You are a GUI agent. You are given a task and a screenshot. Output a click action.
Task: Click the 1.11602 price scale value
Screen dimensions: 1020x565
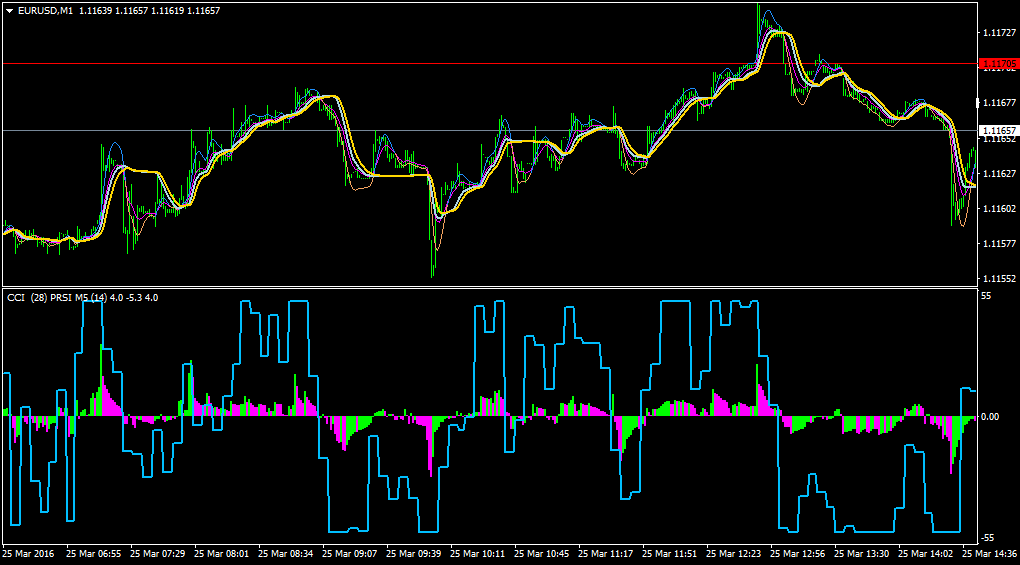(x=999, y=209)
